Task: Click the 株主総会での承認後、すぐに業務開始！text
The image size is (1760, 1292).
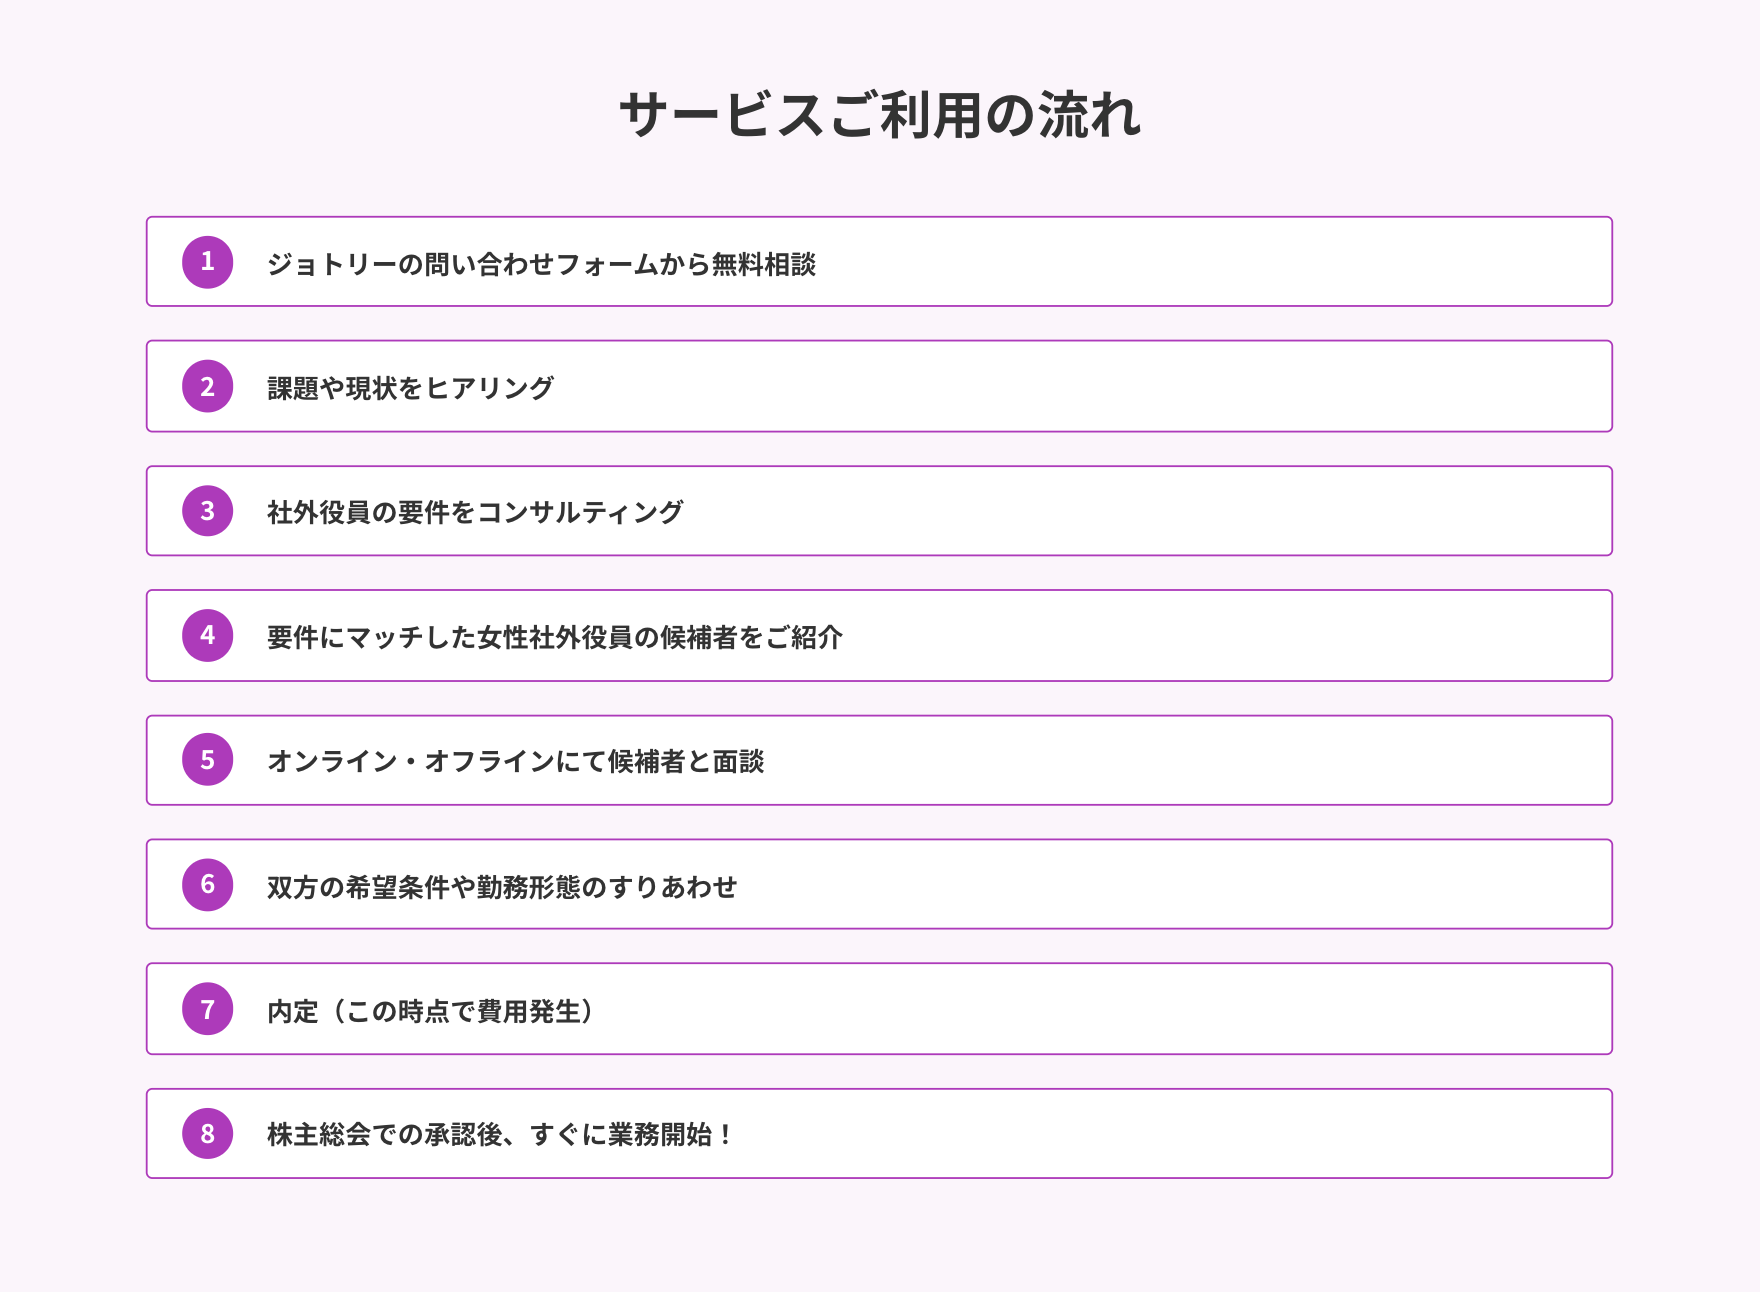Action: (x=502, y=1135)
